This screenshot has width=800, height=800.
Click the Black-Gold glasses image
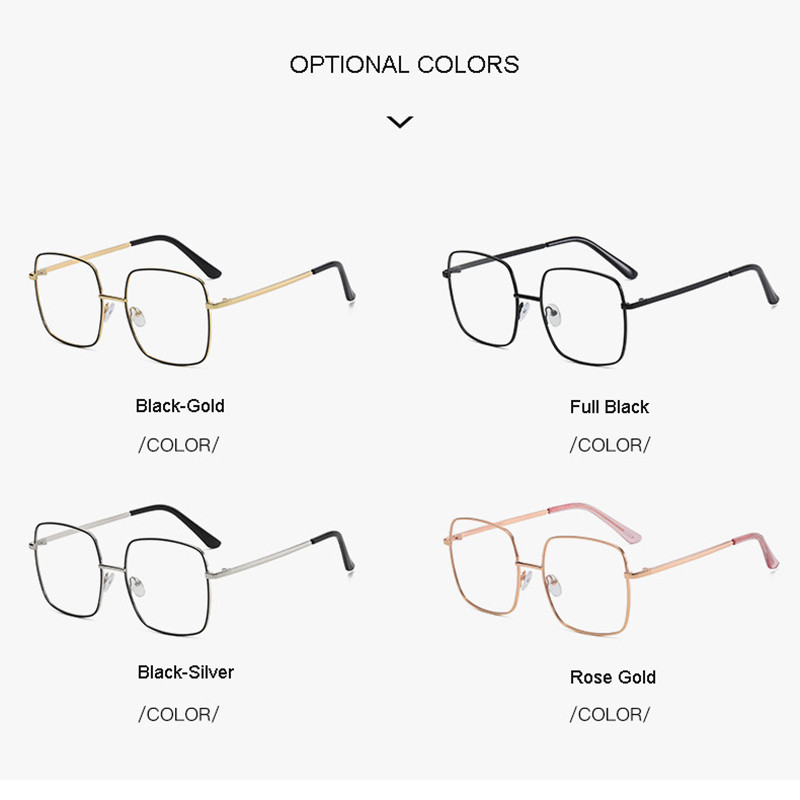[192, 300]
